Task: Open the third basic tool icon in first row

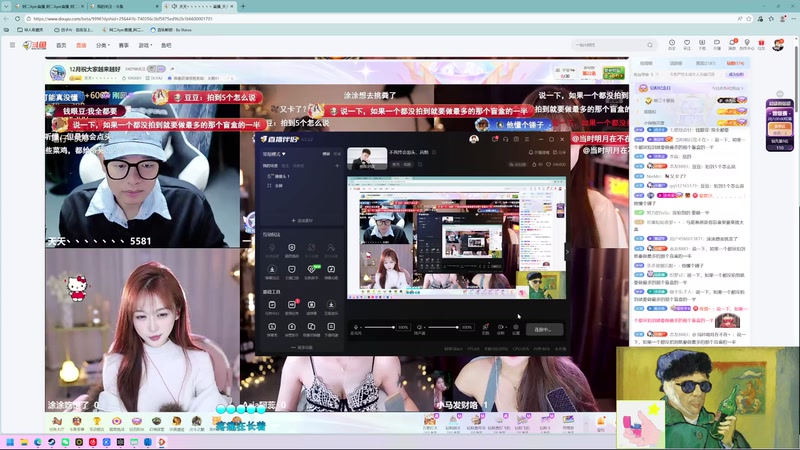Action: (x=311, y=307)
